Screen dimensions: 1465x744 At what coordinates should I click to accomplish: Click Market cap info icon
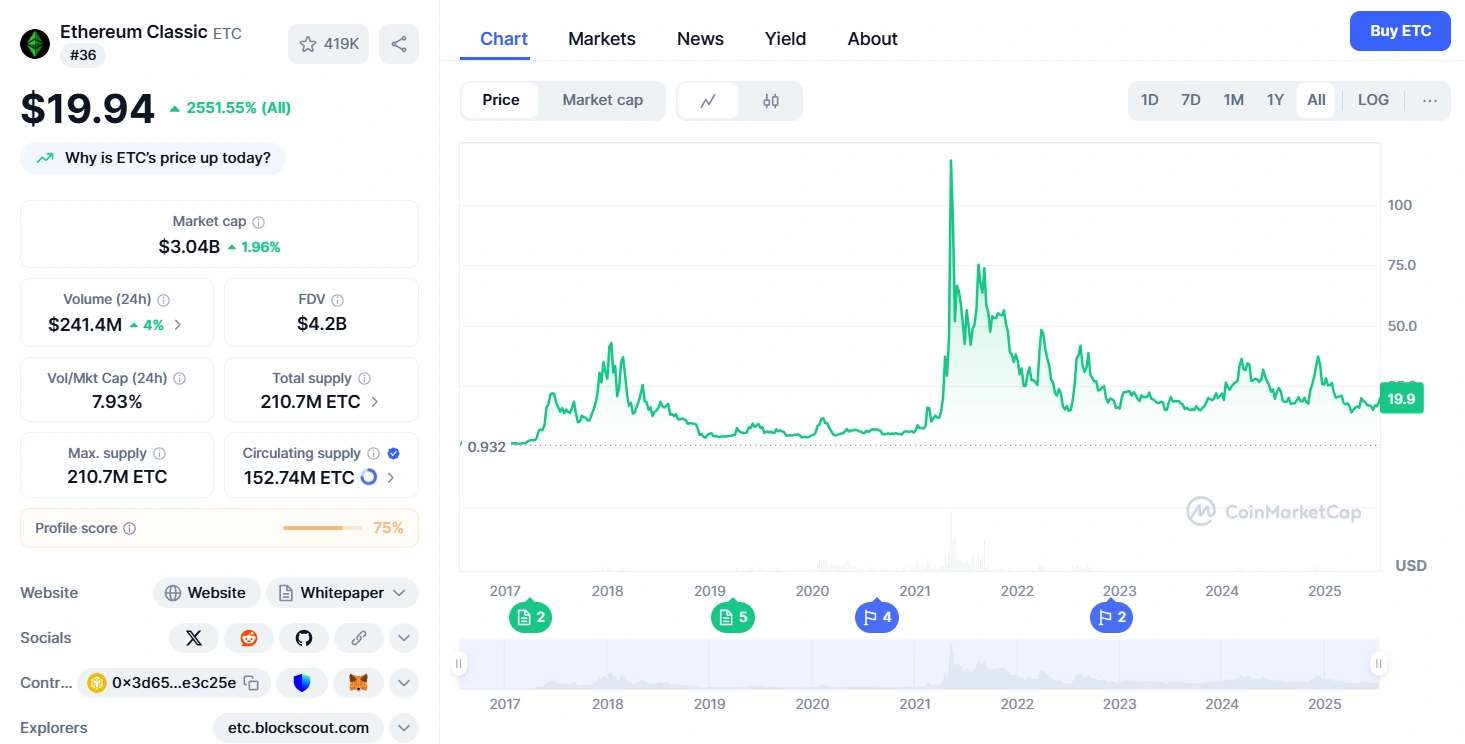point(259,222)
